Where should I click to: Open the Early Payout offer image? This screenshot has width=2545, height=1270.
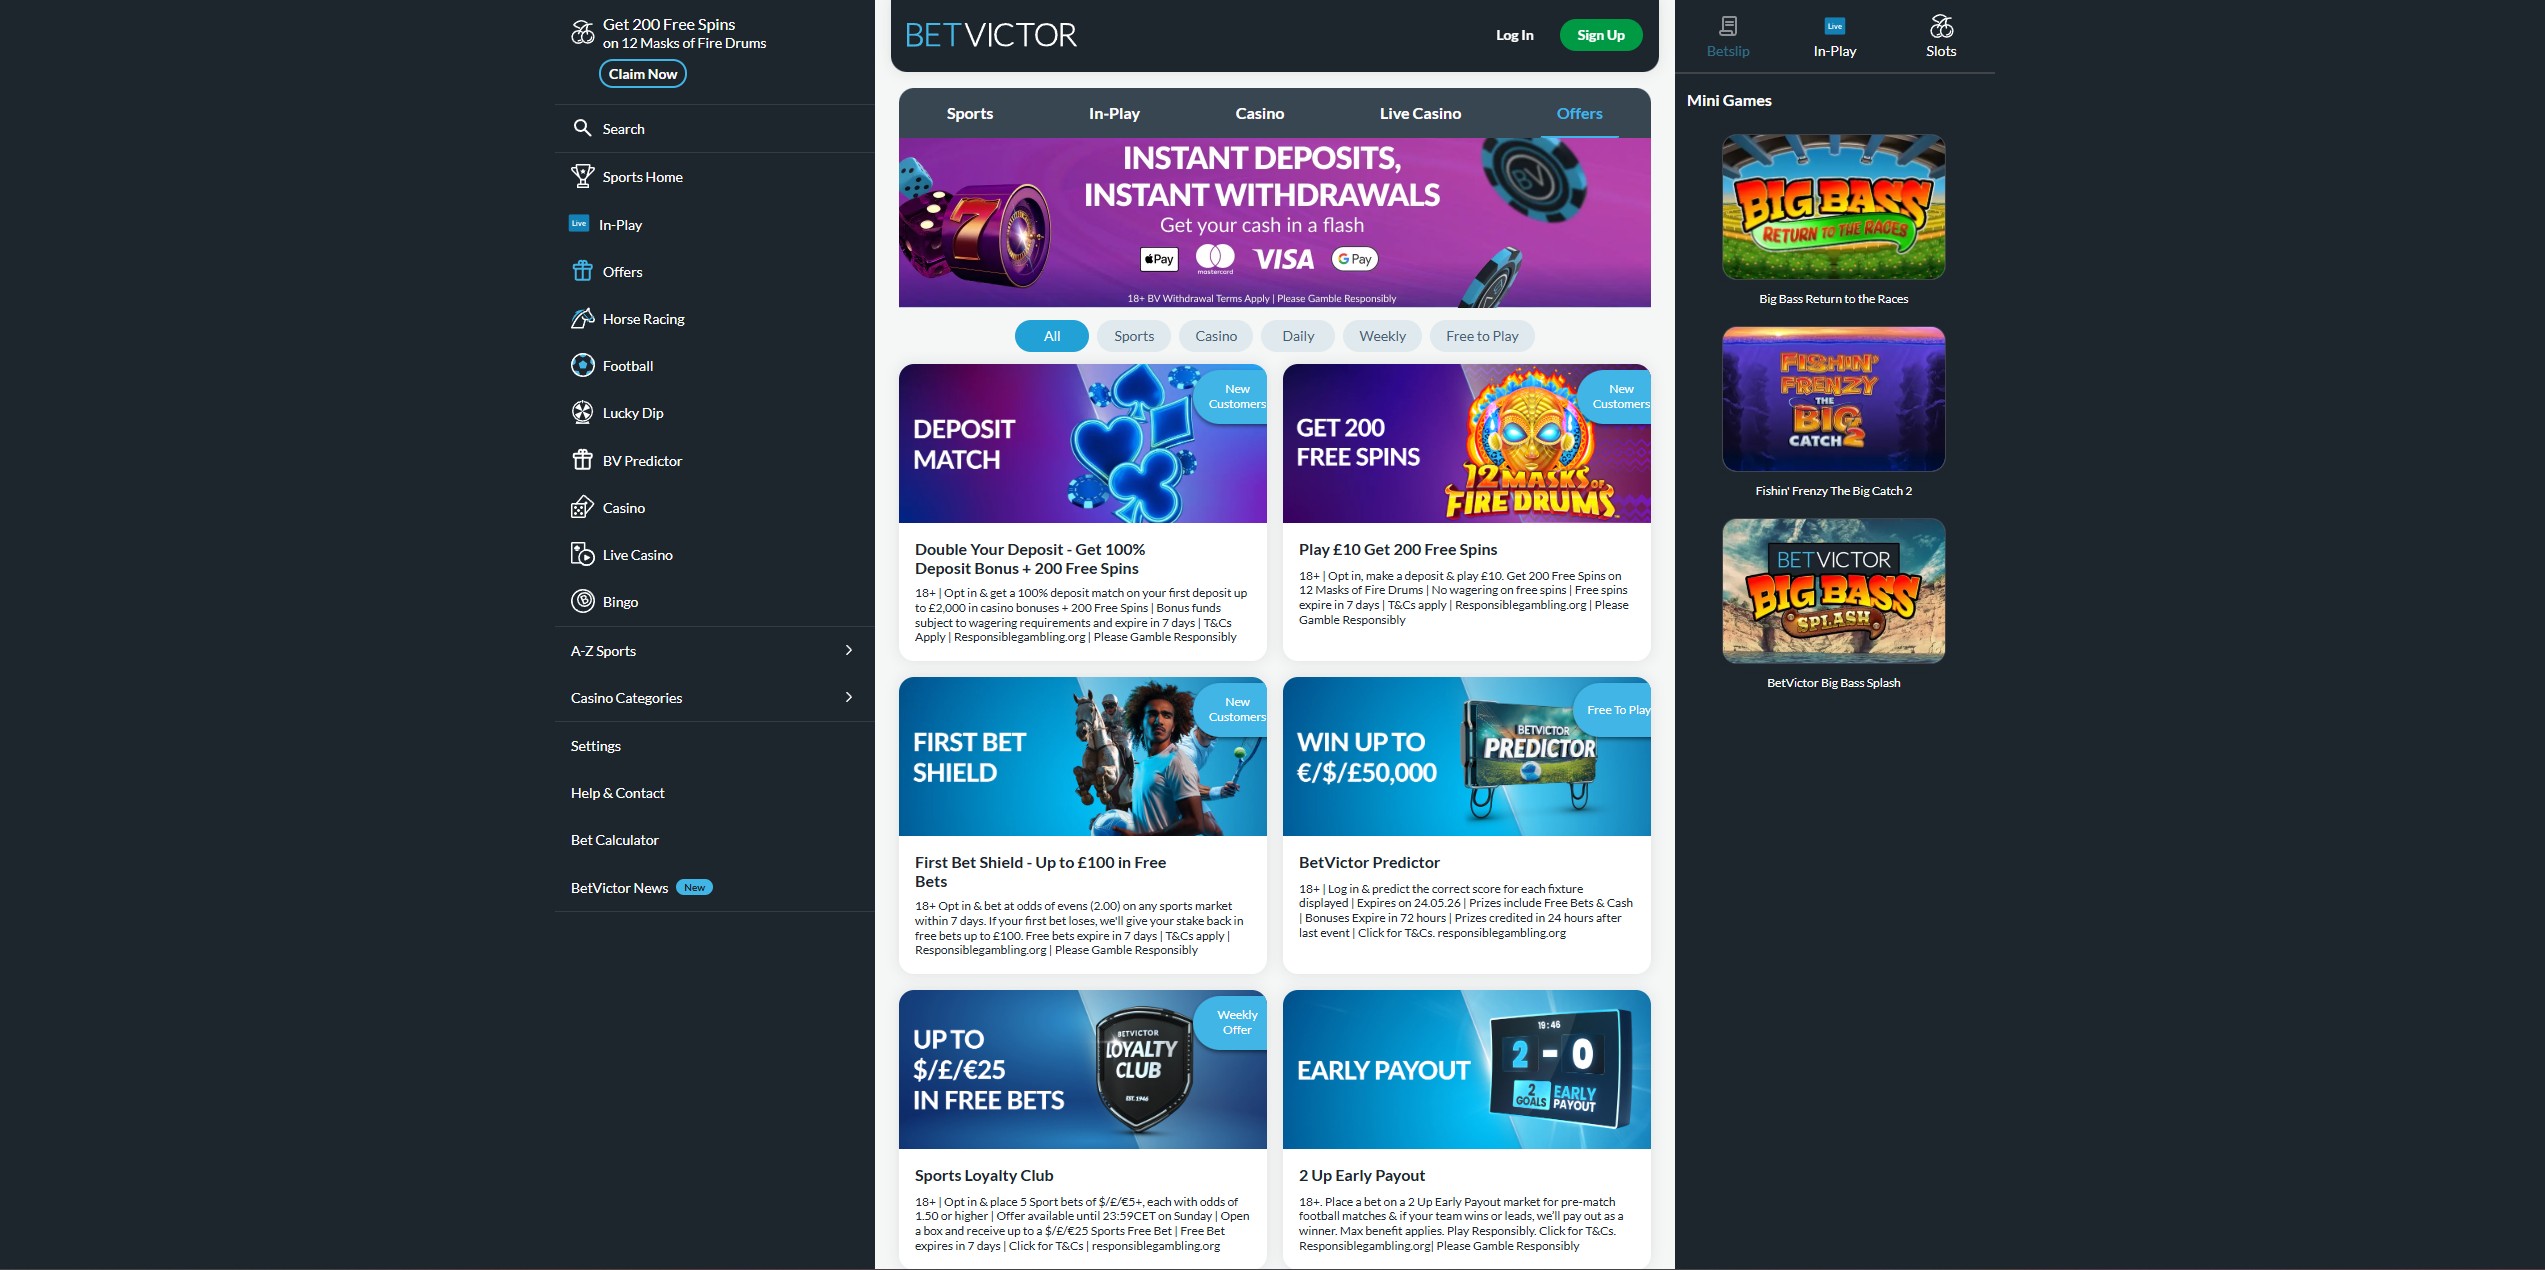[x=1467, y=1069]
